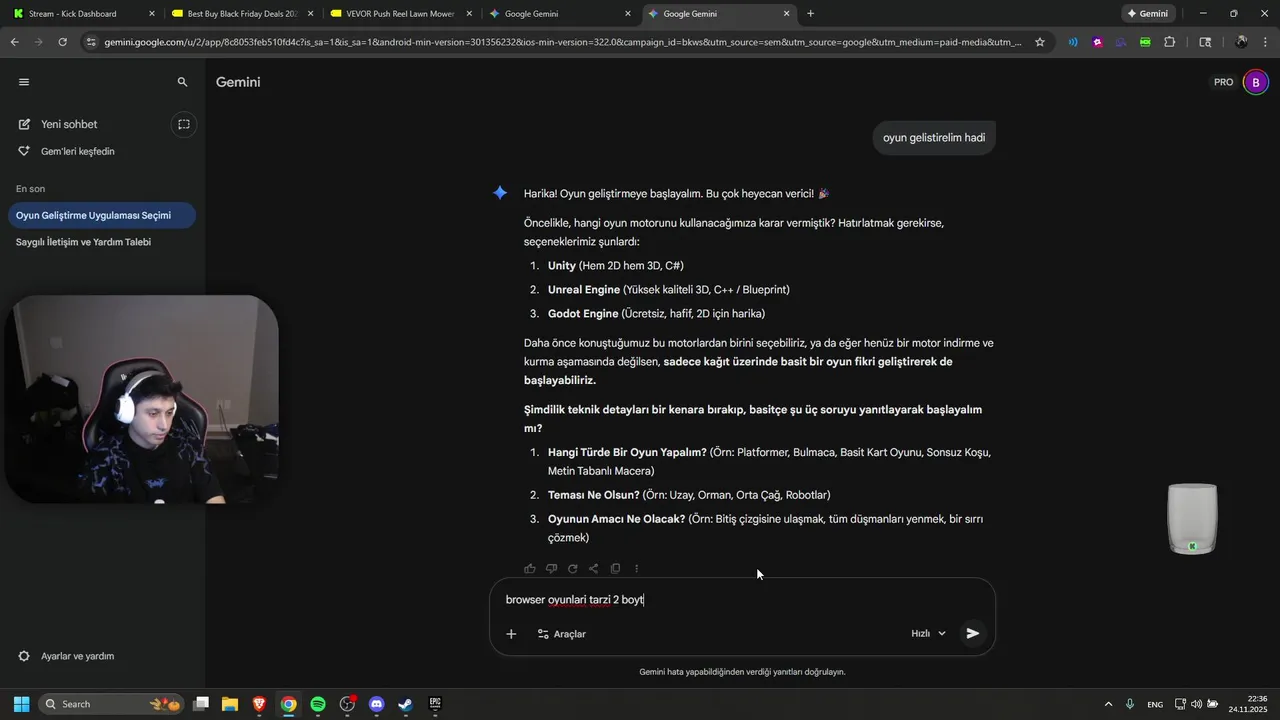Select the chat Oyun Geliştirme Uygulaması Seçimi
Screen dimensions: 1280x720
[x=100, y=215]
